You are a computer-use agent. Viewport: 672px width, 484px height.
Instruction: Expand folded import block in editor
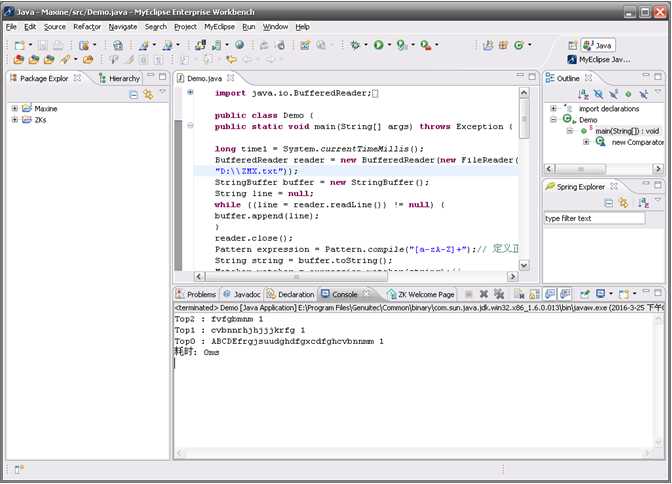tap(190, 92)
